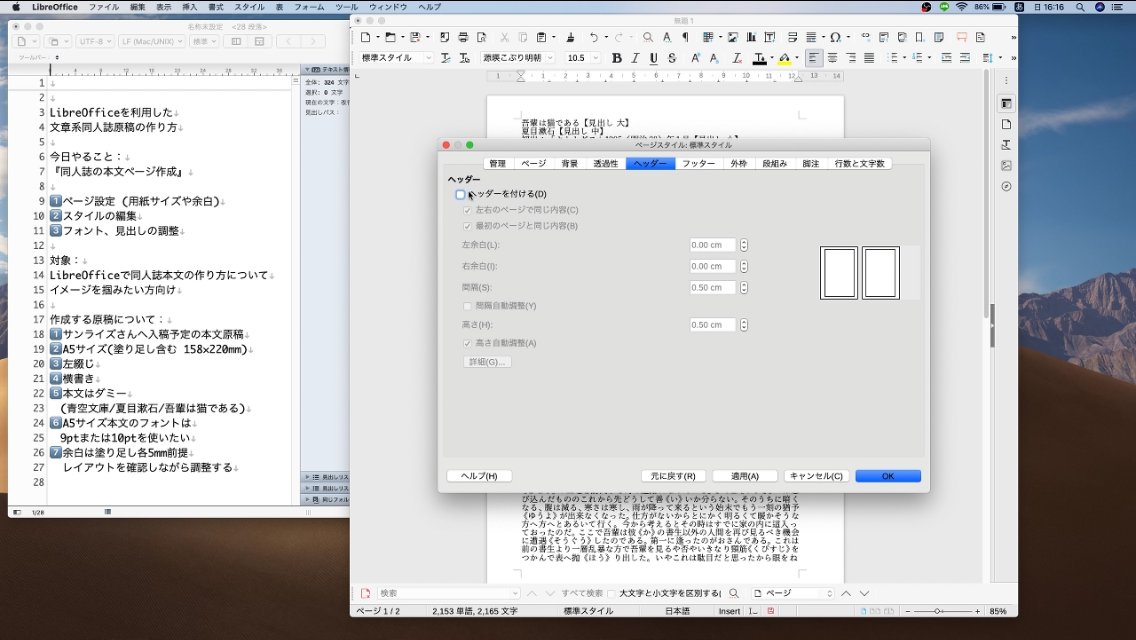Viewport: 1136px width, 640px height.
Task: Open the 書式 menu in the menu bar
Action: 216,7
